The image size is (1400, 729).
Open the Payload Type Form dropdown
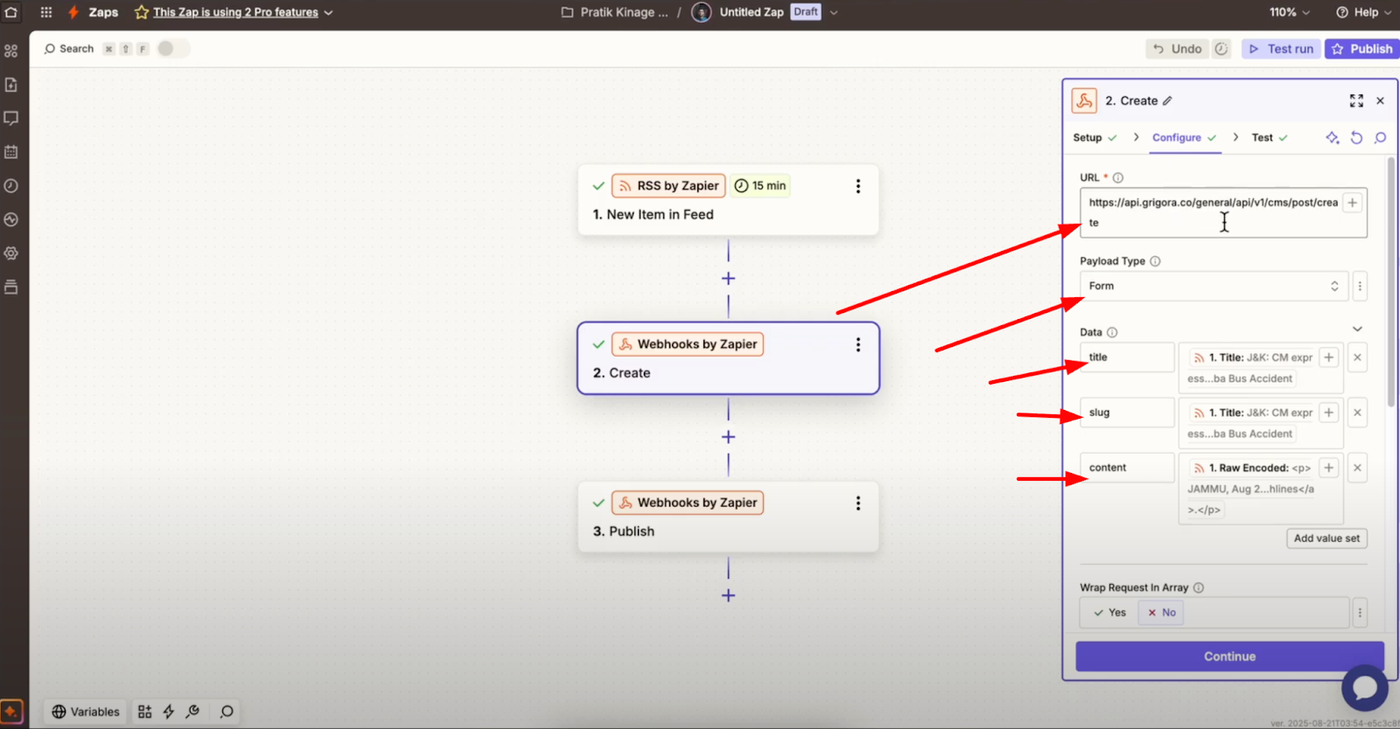click(1214, 286)
